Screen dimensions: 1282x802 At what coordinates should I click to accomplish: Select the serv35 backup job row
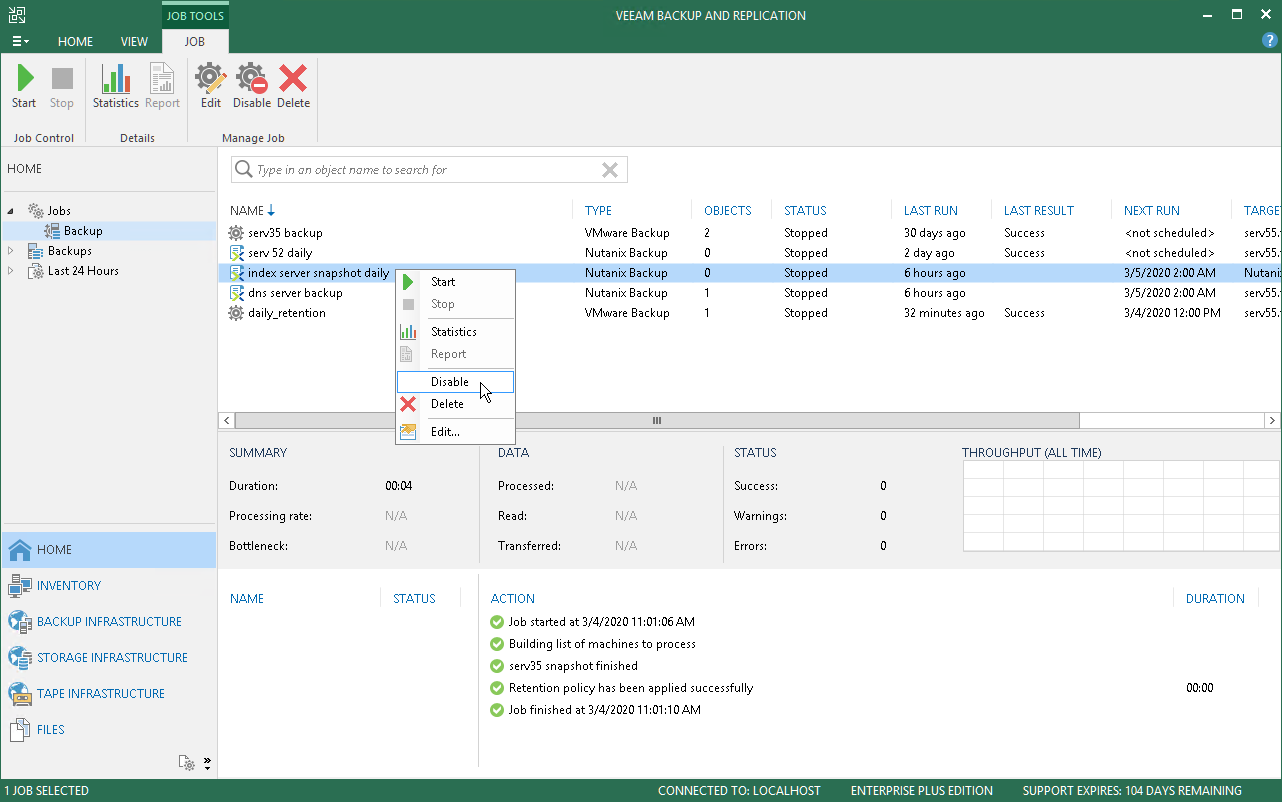[x=750, y=233]
